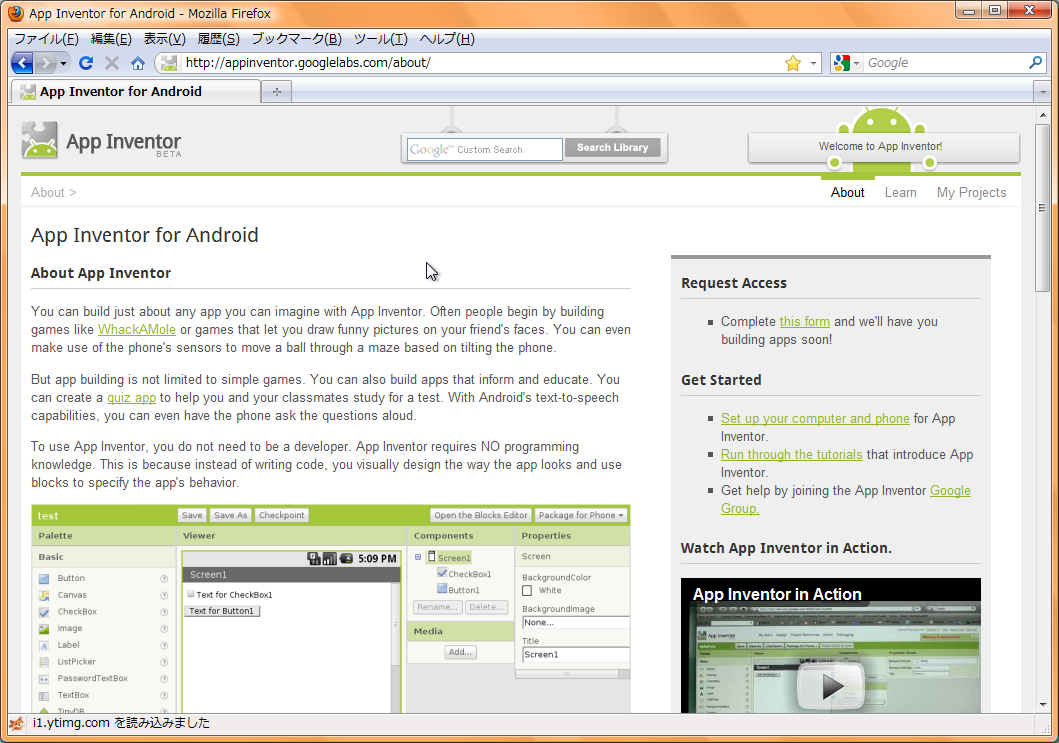1059x743 pixels.
Task: Click the PasswordTextBox palette icon
Action: (x=44, y=679)
